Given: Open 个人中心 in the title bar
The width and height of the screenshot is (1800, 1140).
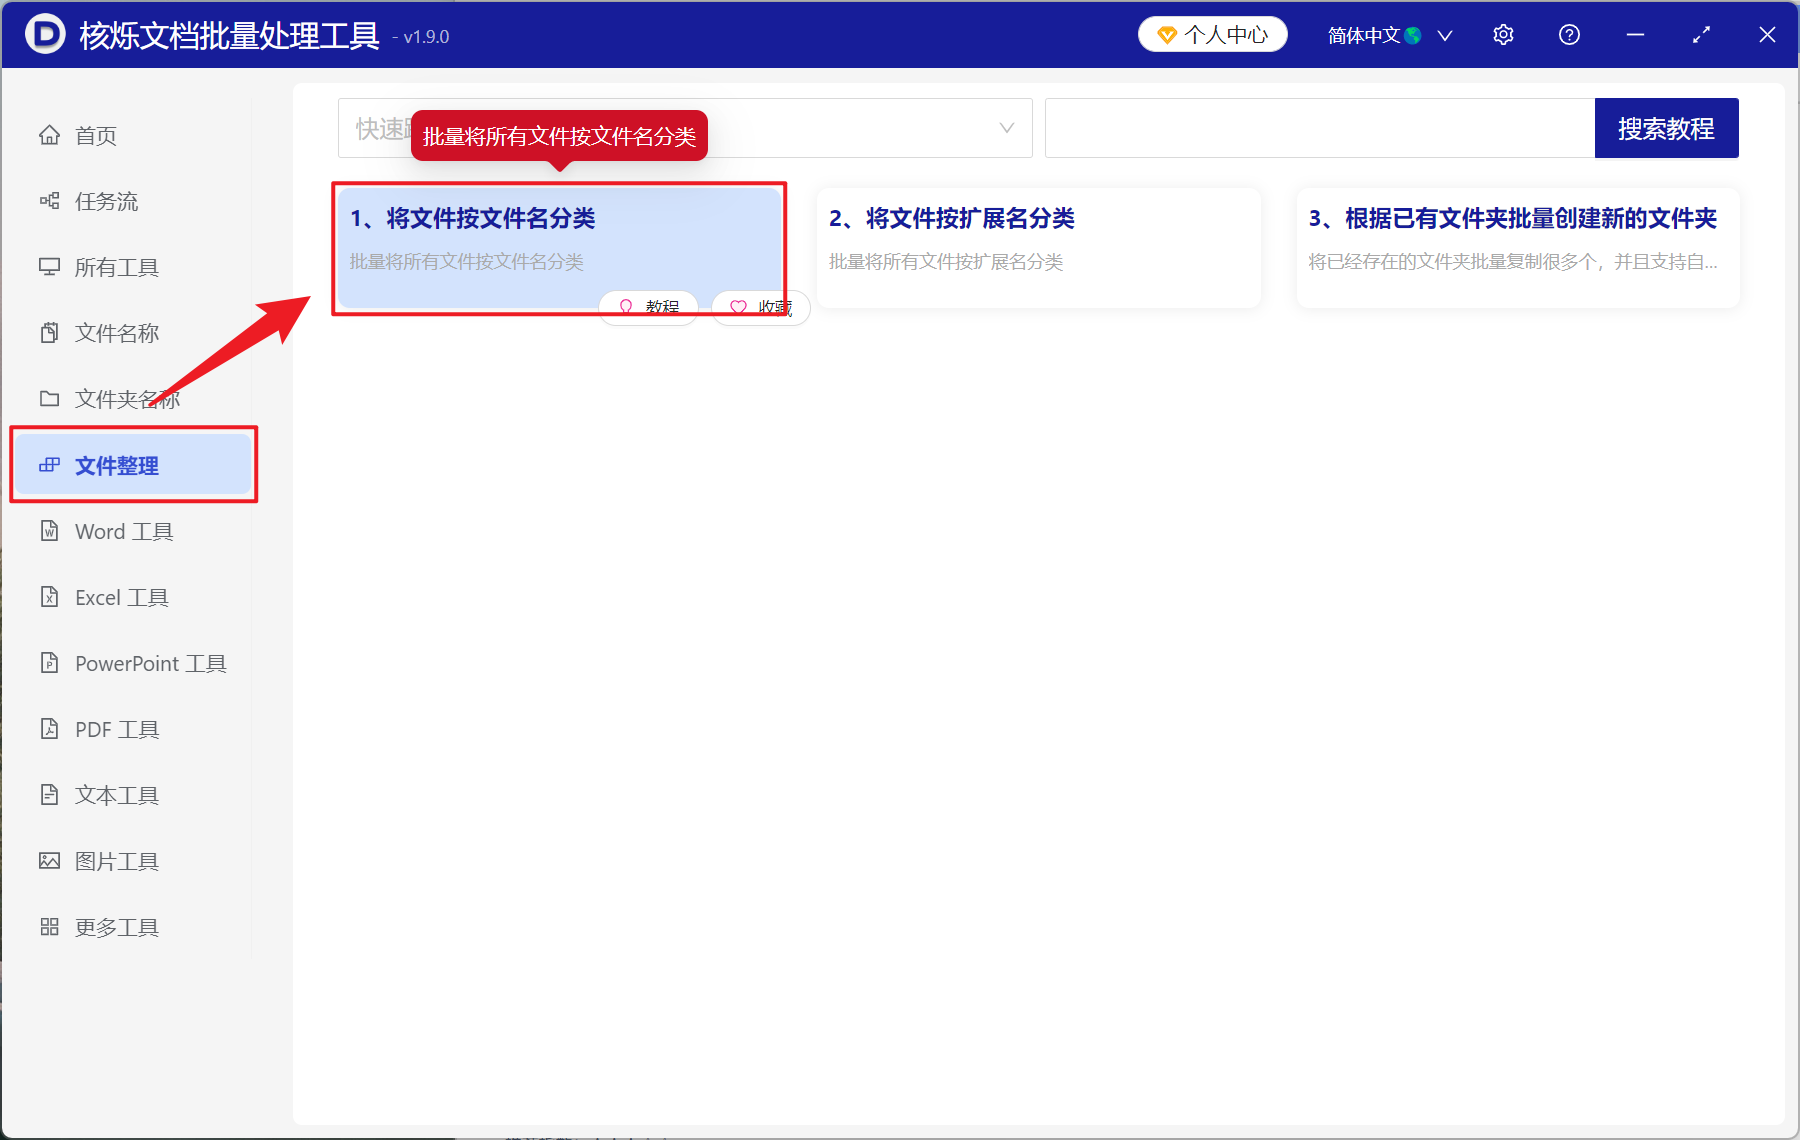Looking at the screenshot, I should [x=1212, y=34].
